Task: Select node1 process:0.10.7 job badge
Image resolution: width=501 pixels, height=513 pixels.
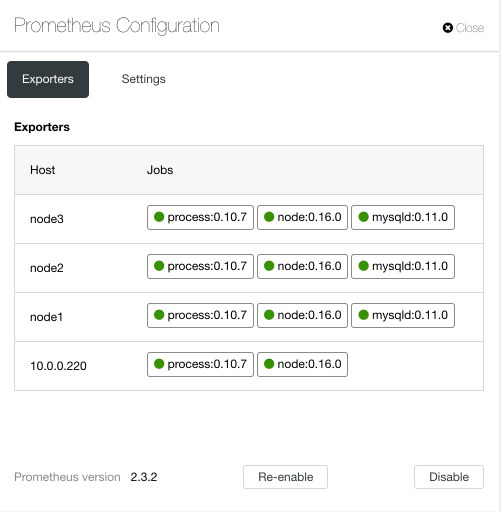Action: (200, 315)
